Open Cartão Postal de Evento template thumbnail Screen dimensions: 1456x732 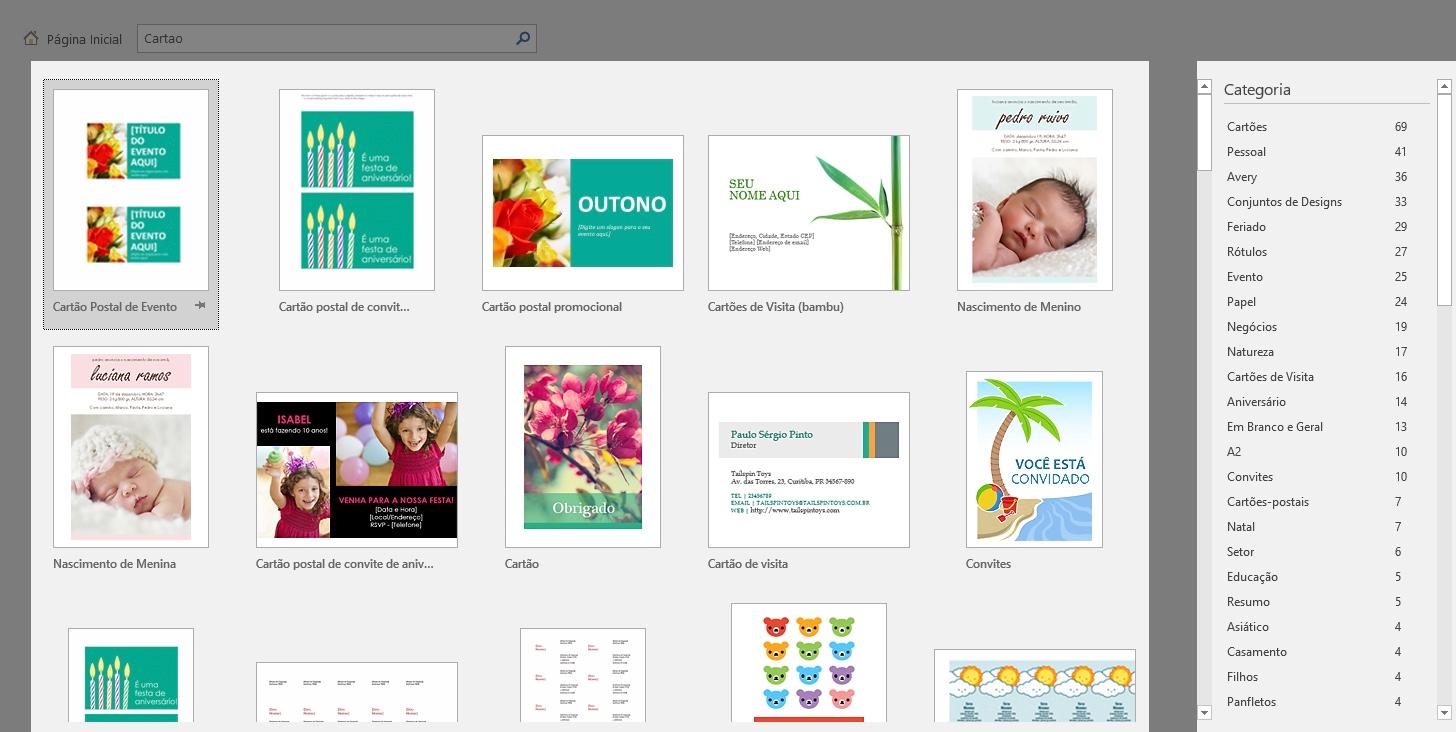click(131, 190)
